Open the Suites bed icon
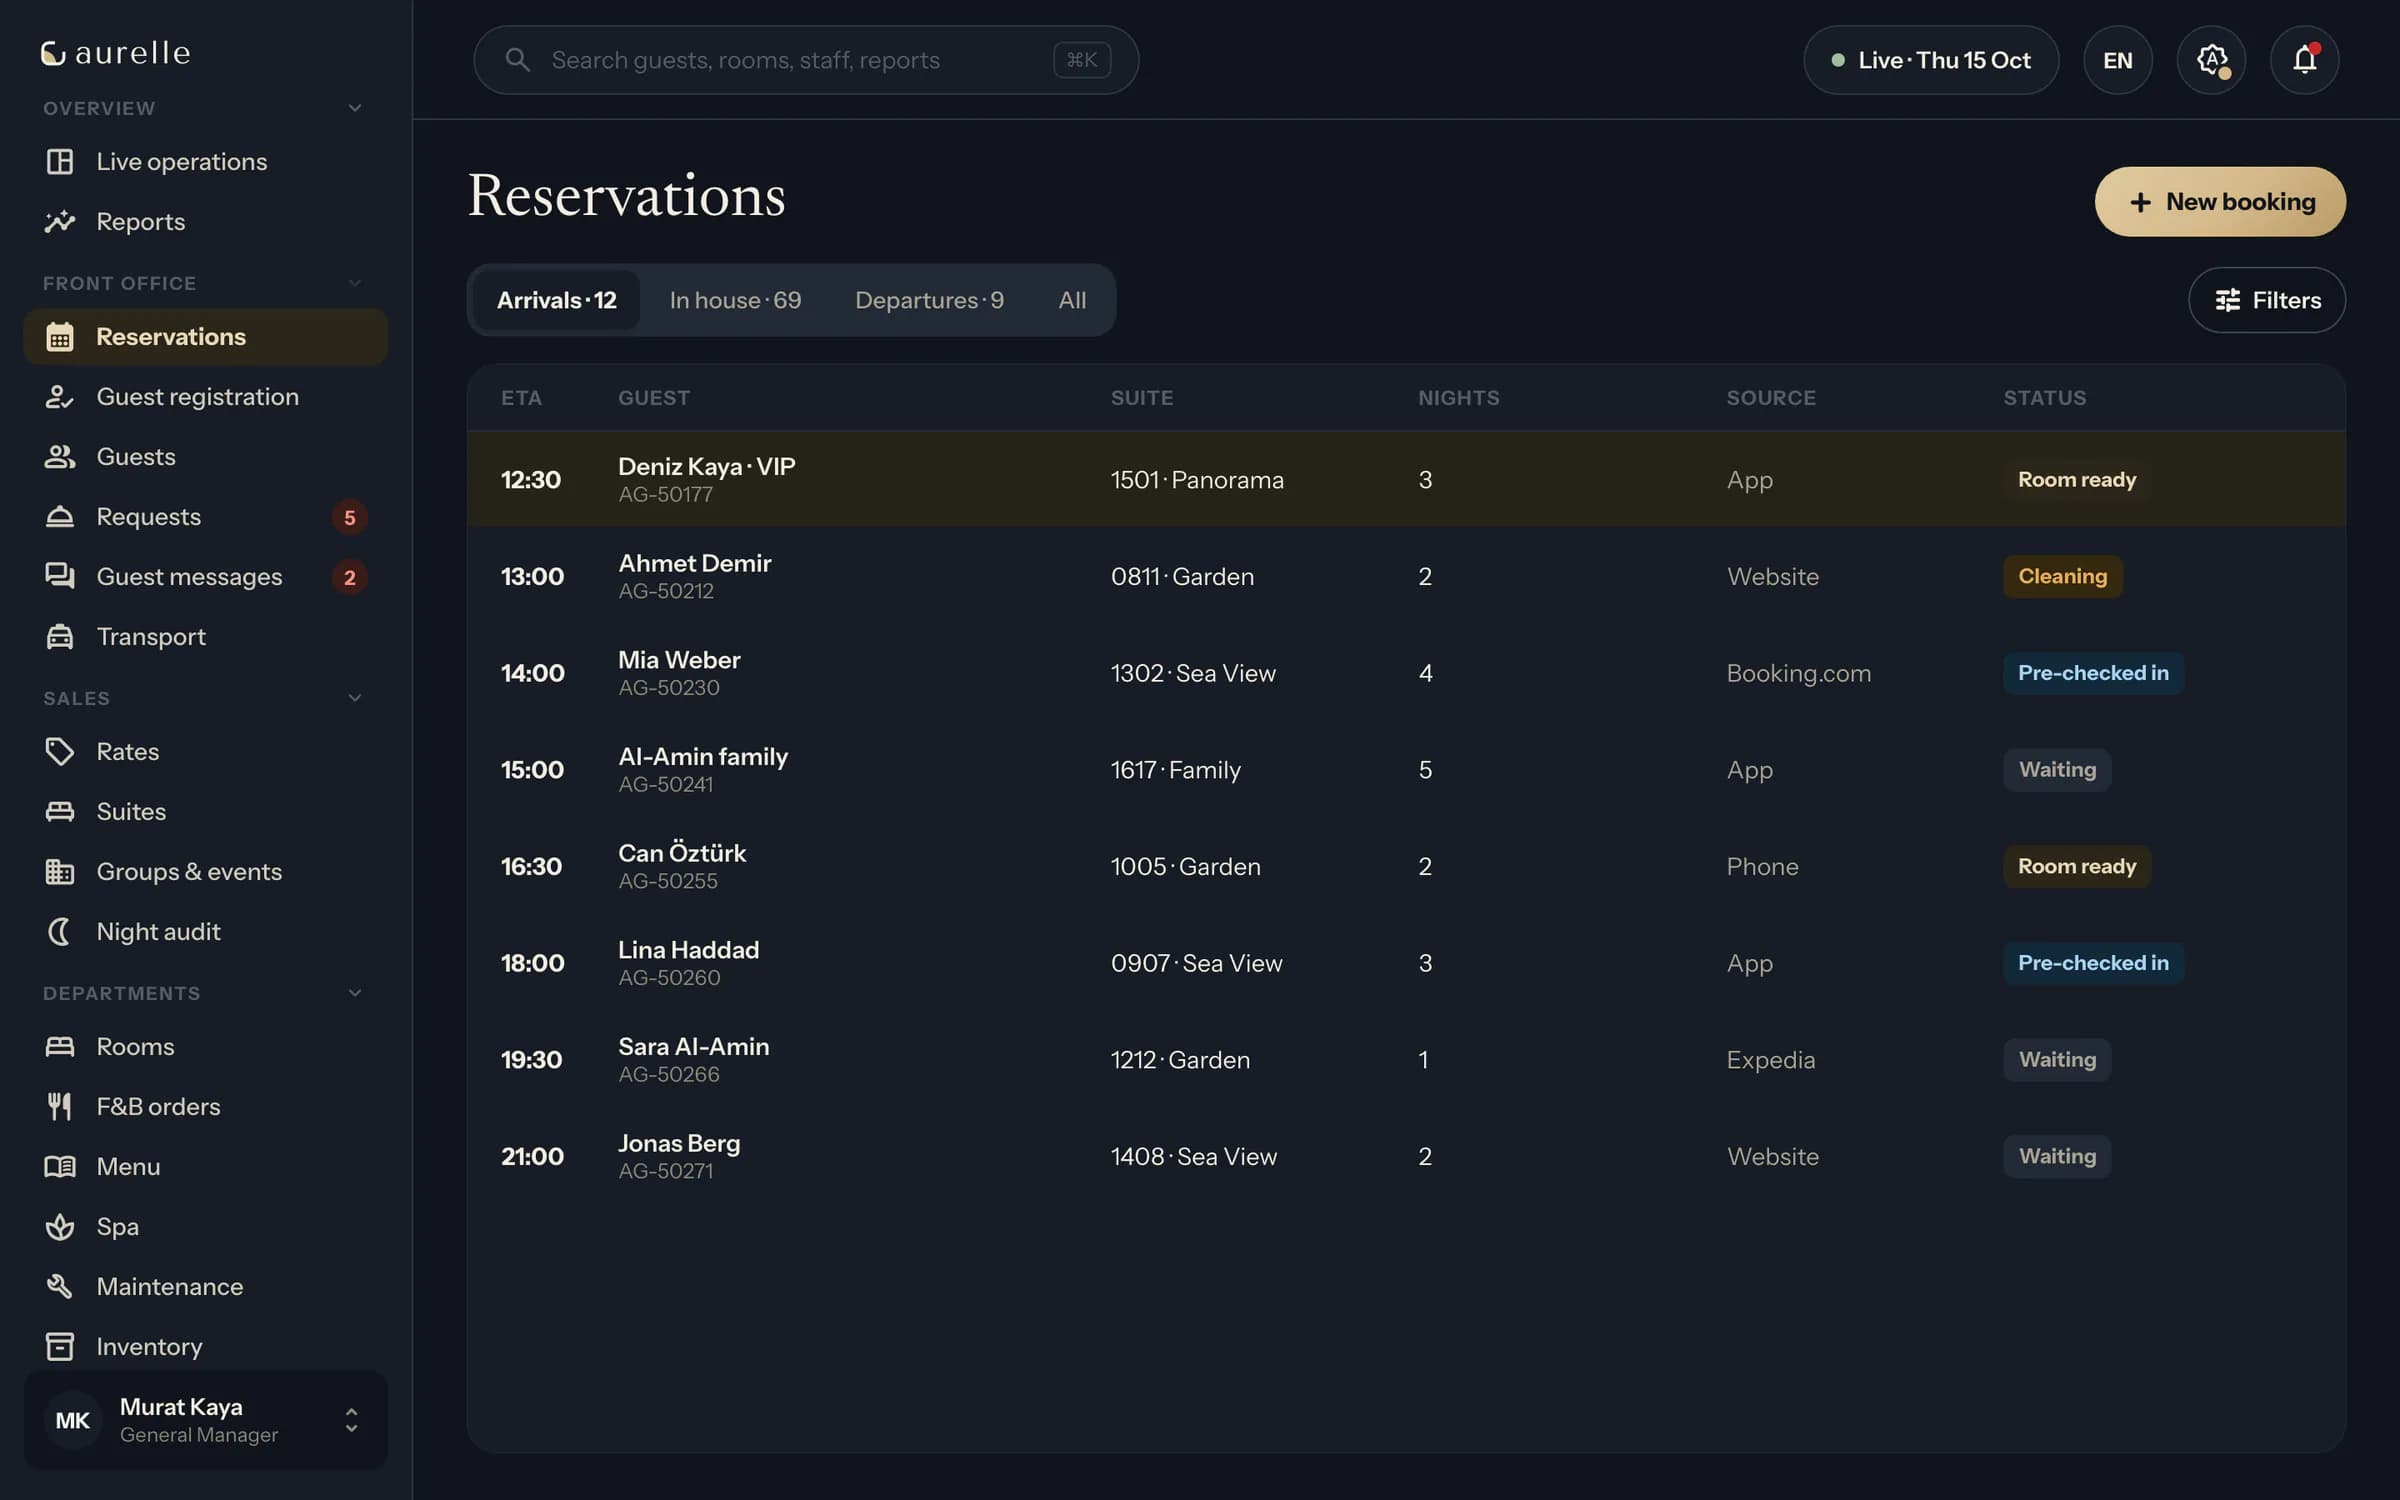 click(60, 811)
